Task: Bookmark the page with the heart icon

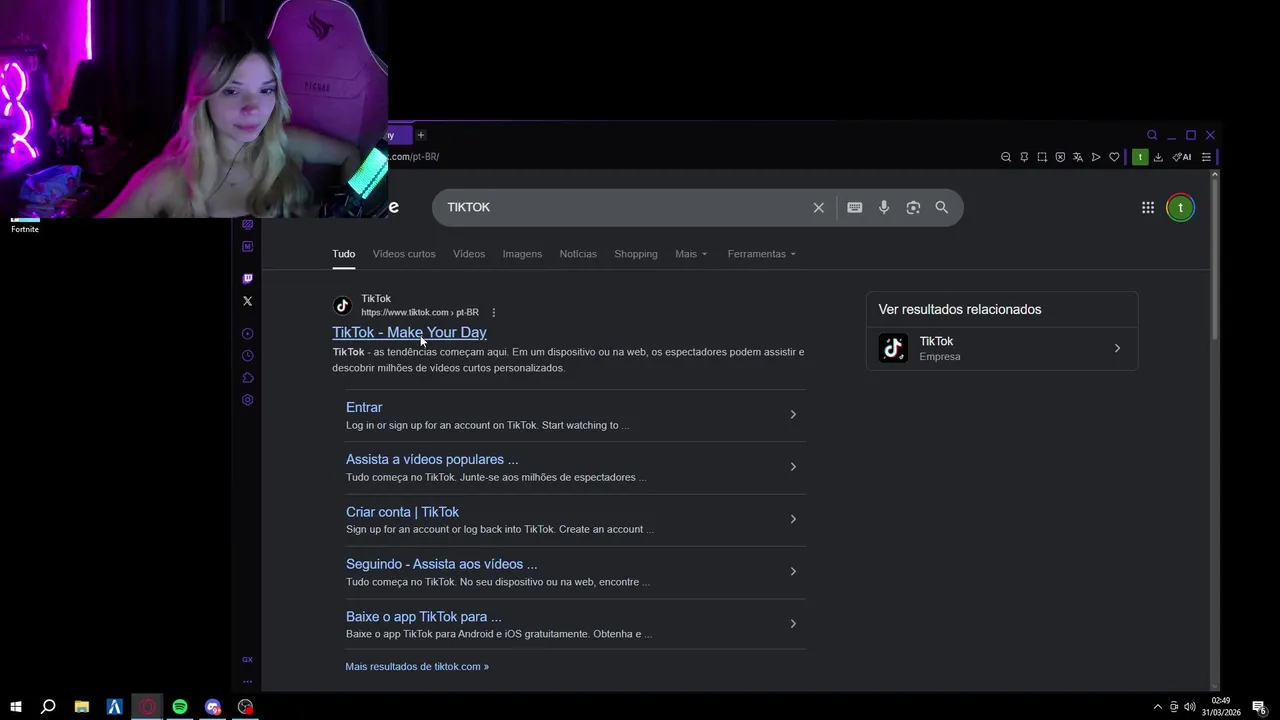Action: [1114, 157]
